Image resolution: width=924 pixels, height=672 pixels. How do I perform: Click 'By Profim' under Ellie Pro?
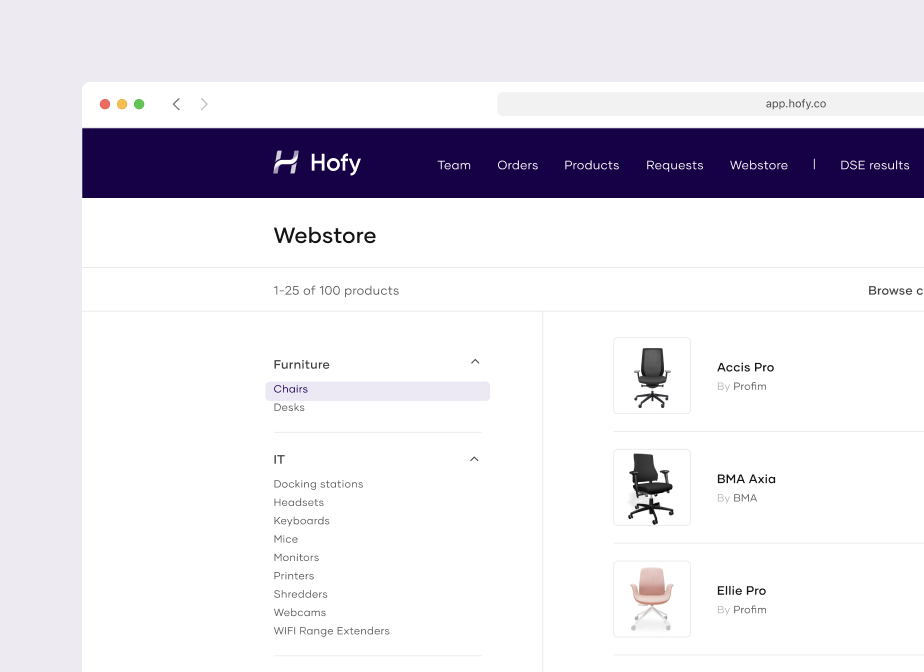tap(741, 610)
